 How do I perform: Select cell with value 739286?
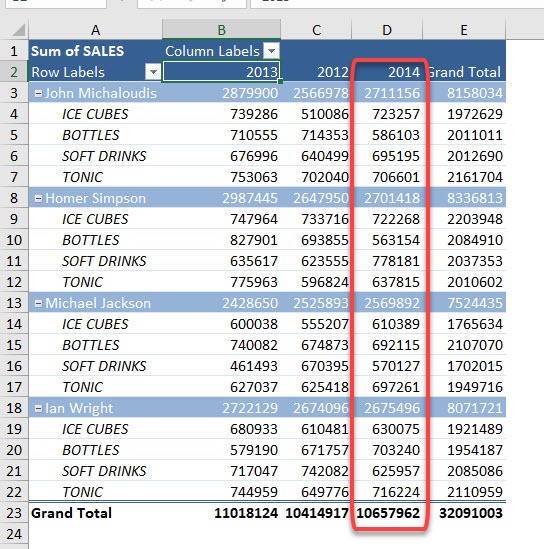pos(221,114)
